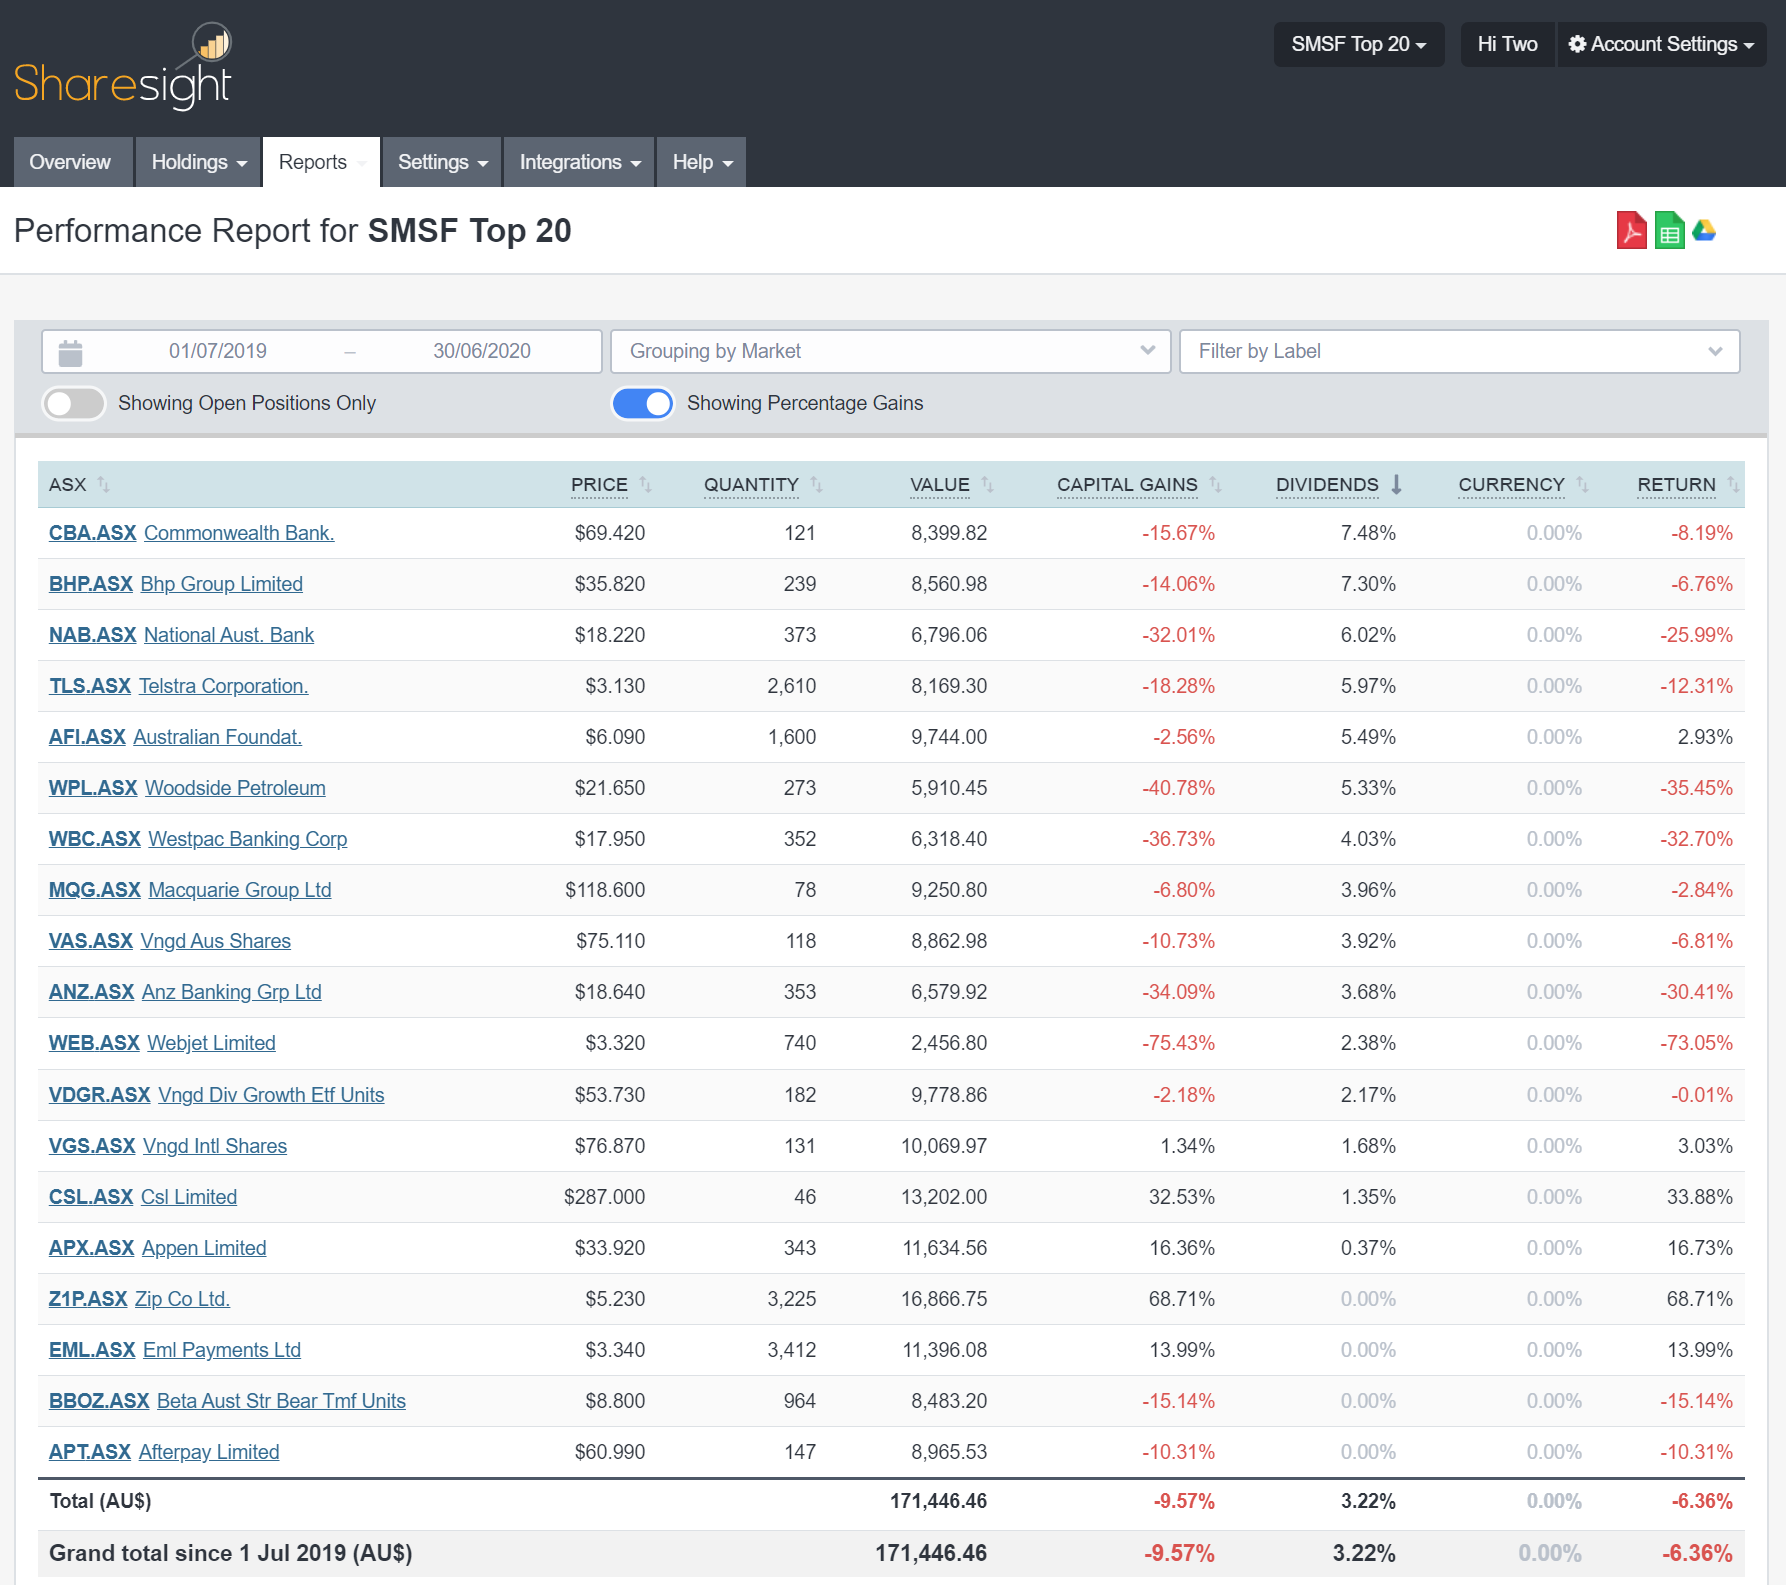Export the report to a spreadsheet
The width and height of the screenshot is (1786, 1585).
click(x=1668, y=231)
